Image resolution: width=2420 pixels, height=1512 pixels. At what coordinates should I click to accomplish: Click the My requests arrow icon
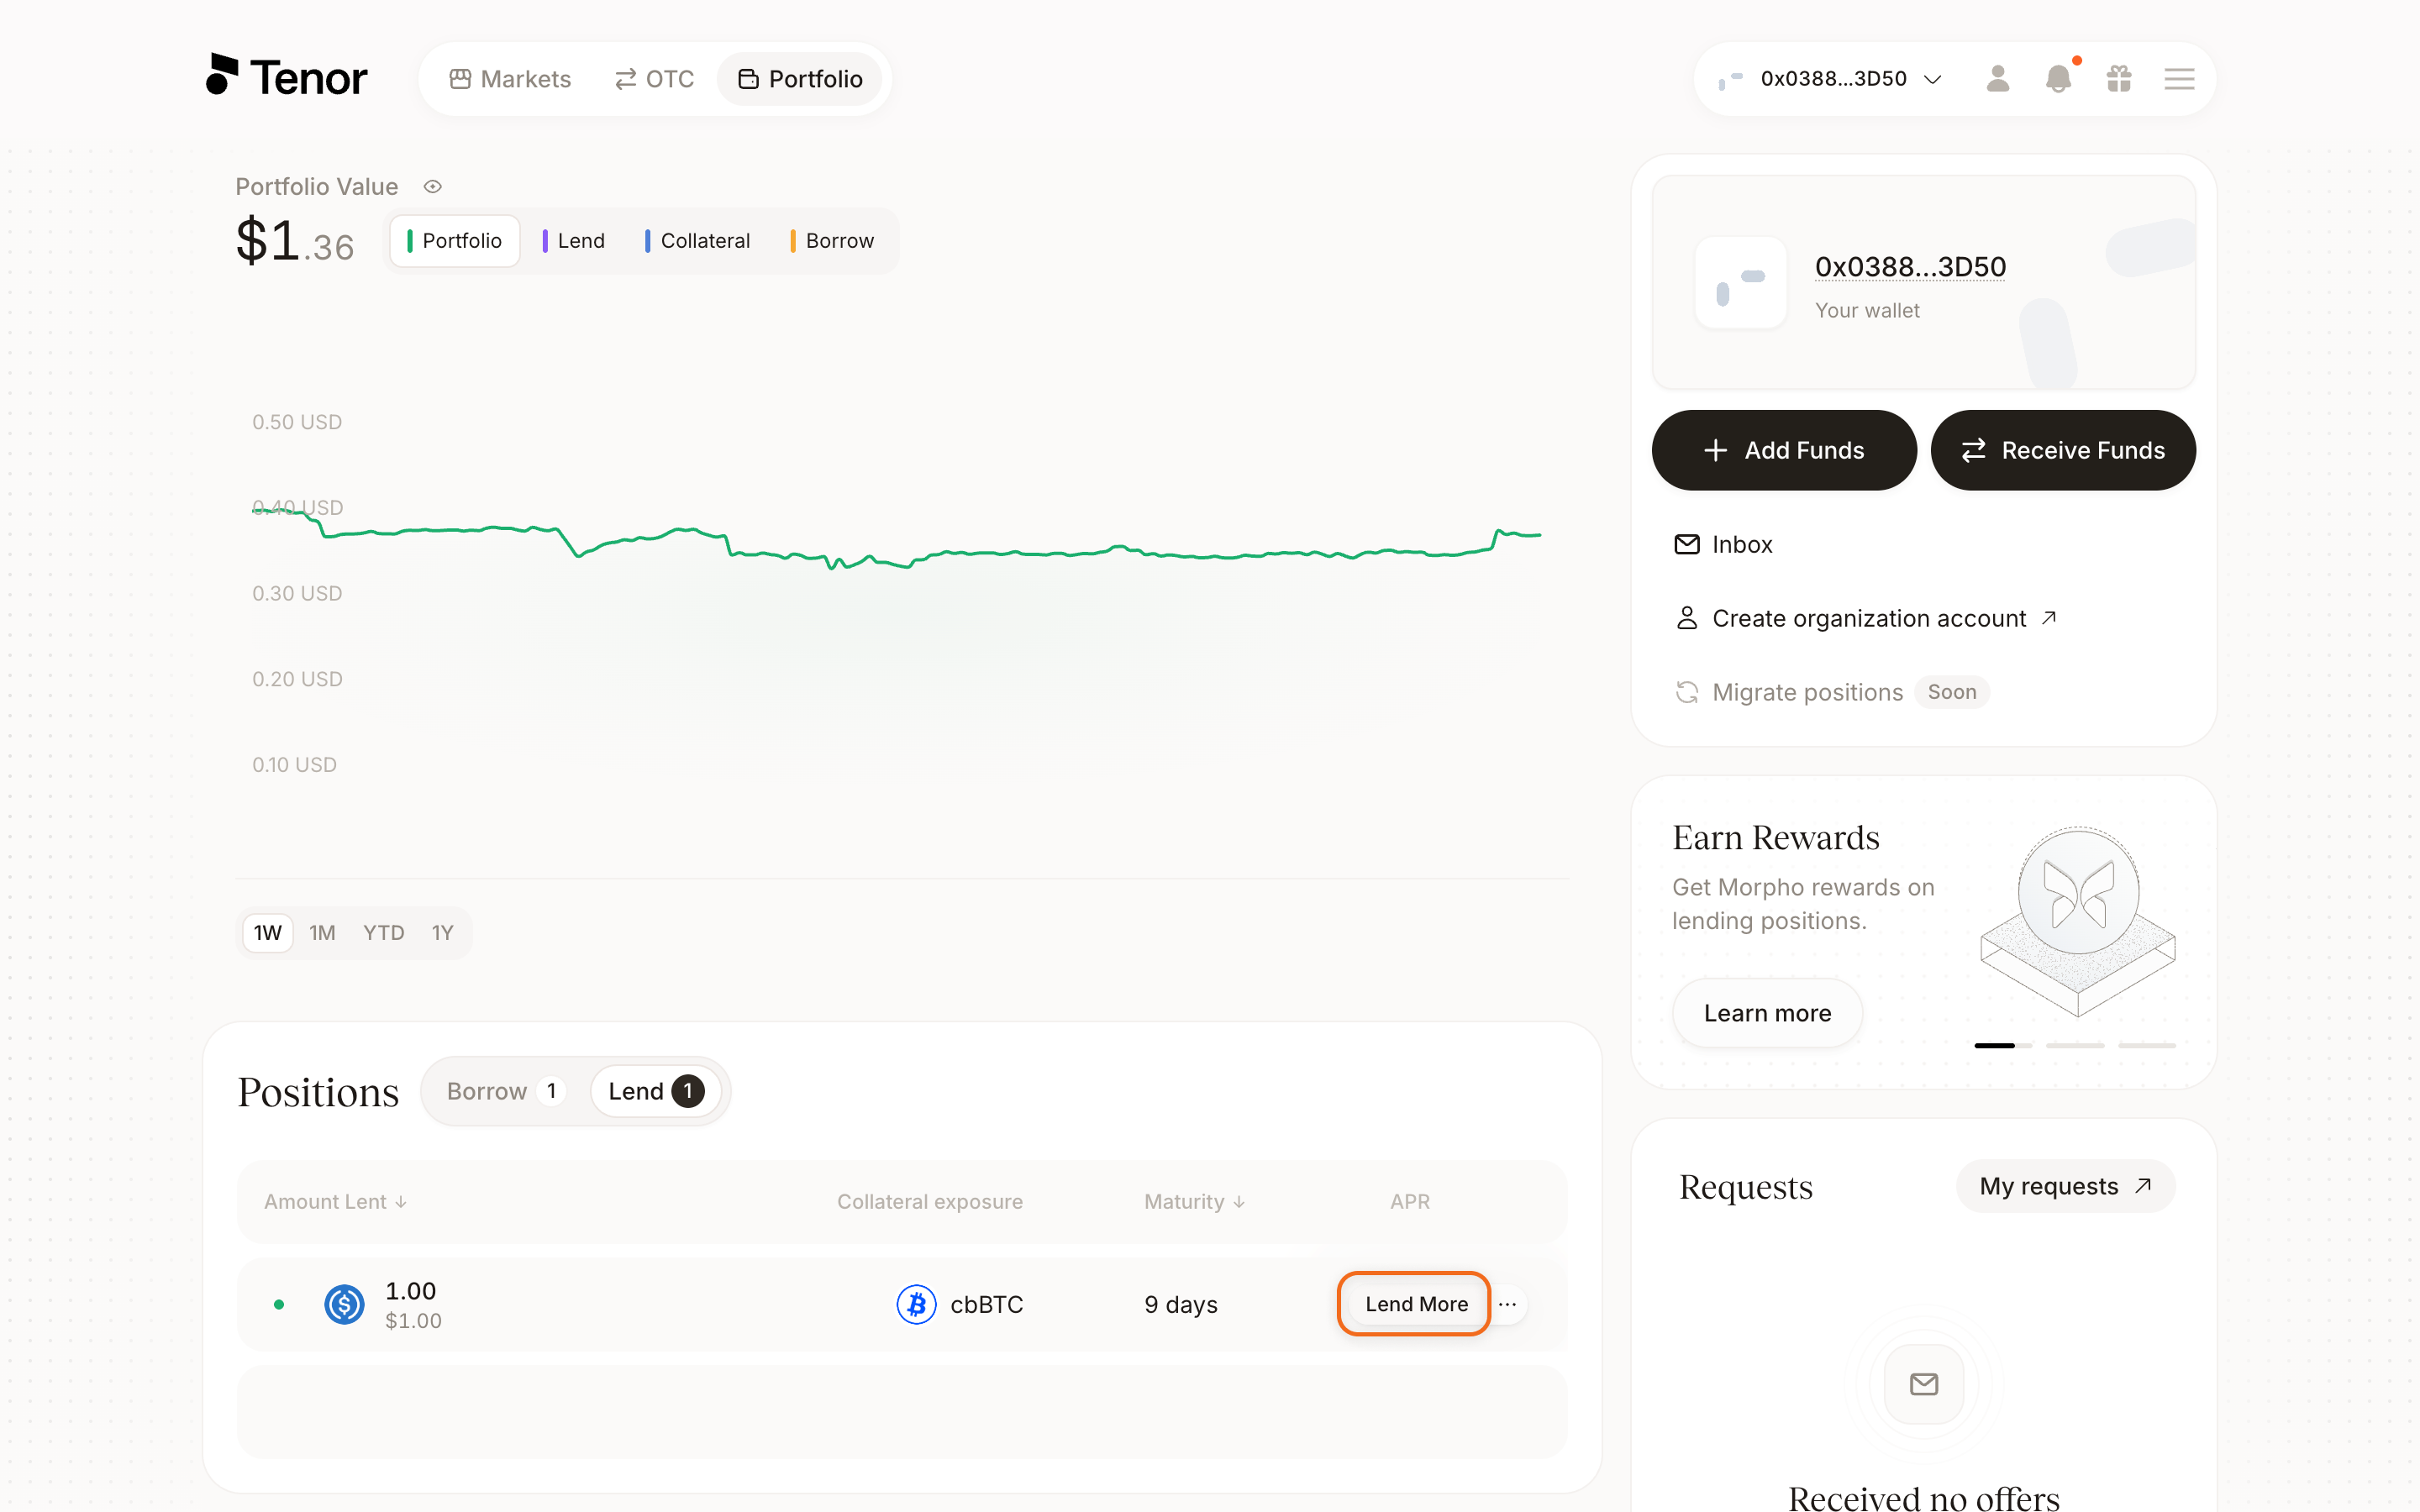(x=2142, y=1186)
